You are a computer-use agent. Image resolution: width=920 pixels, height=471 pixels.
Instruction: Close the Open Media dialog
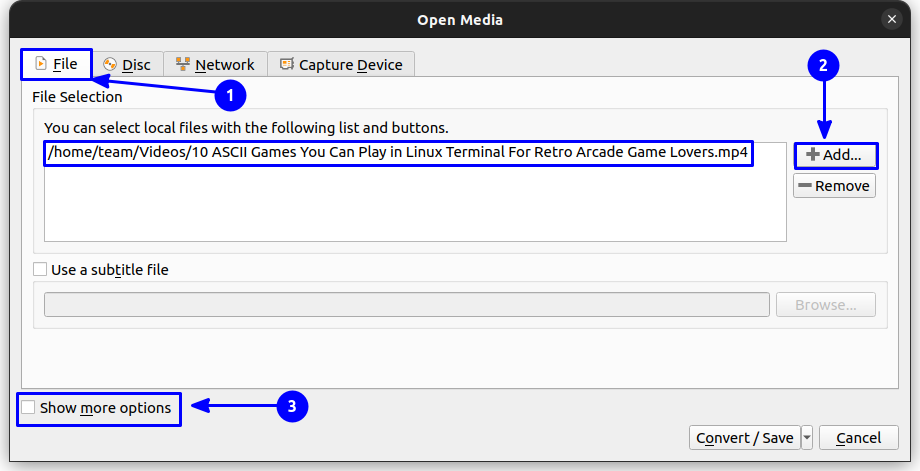coord(892,19)
